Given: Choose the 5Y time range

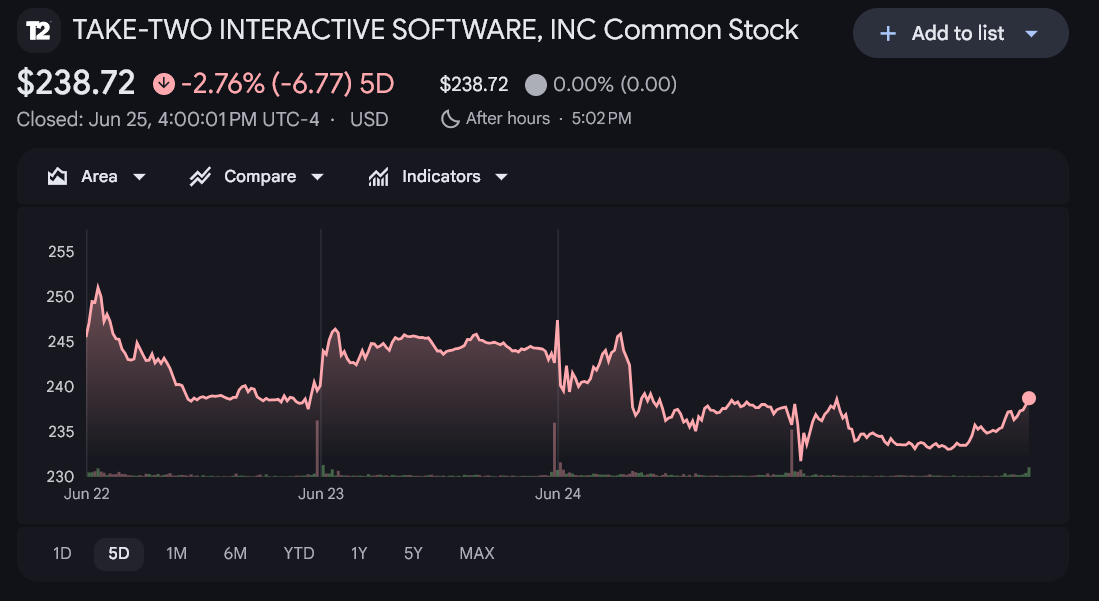Looking at the screenshot, I should click(x=414, y=553).
